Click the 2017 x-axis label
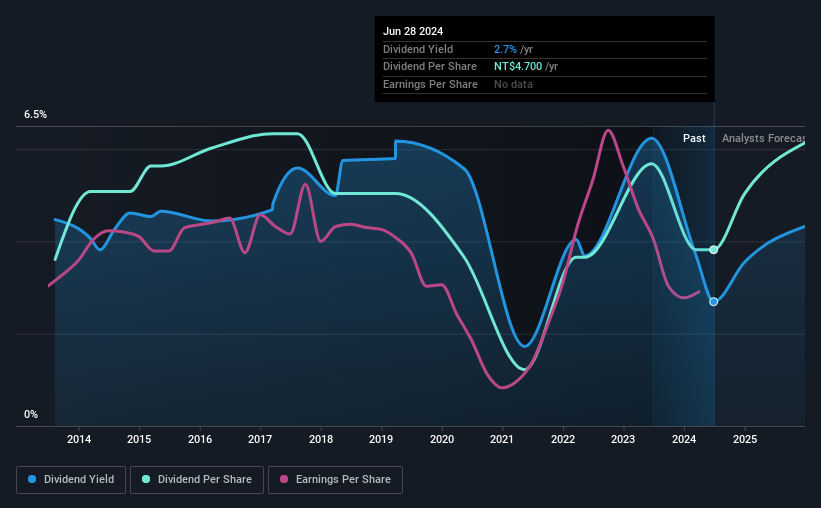821x508 pixels. tap(260, 439)
